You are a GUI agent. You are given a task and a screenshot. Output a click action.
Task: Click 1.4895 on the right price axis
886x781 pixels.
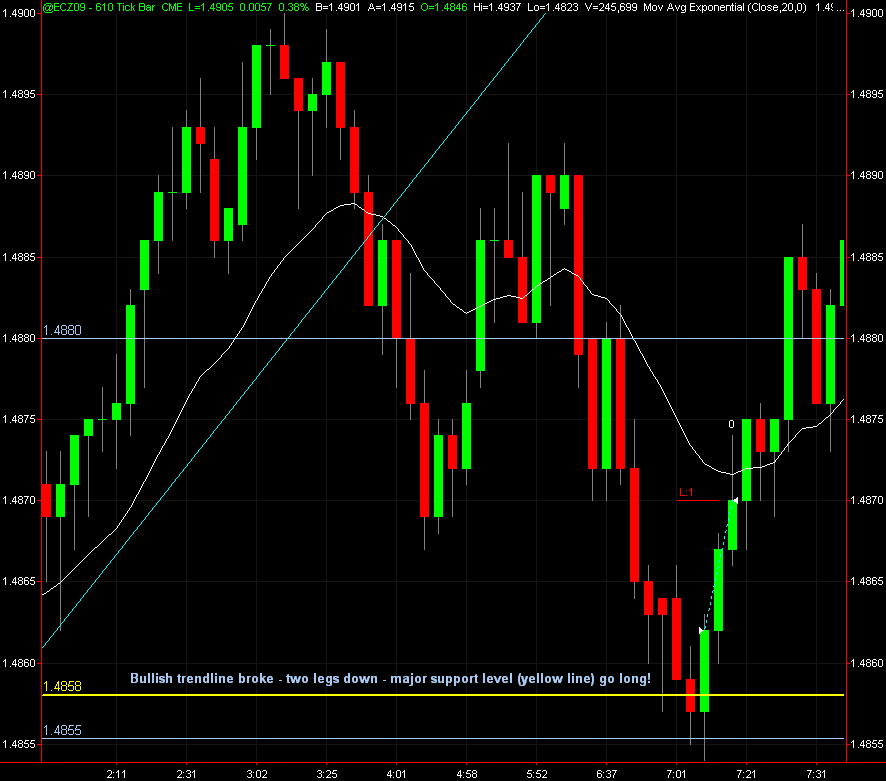coord(867,94)
